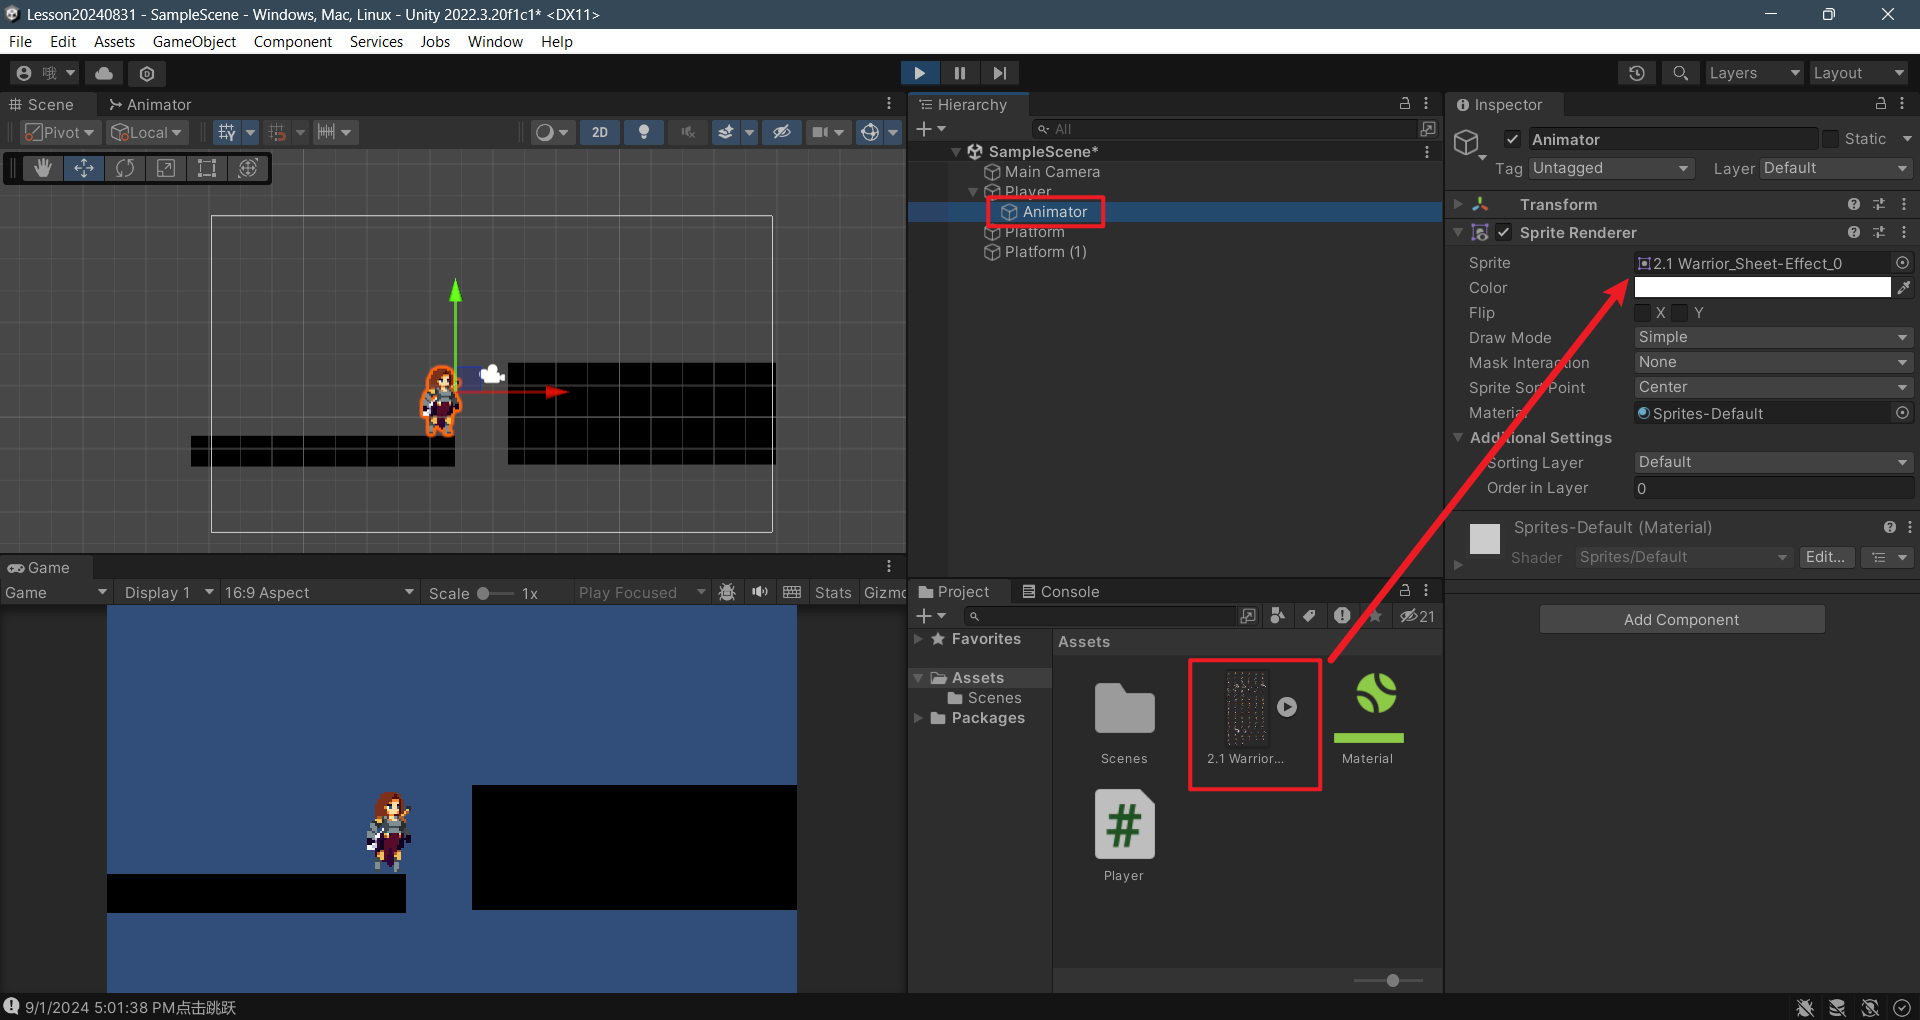Select the Rect transform tool
Screen dimensions: 1920x1020
pos(207,168)
